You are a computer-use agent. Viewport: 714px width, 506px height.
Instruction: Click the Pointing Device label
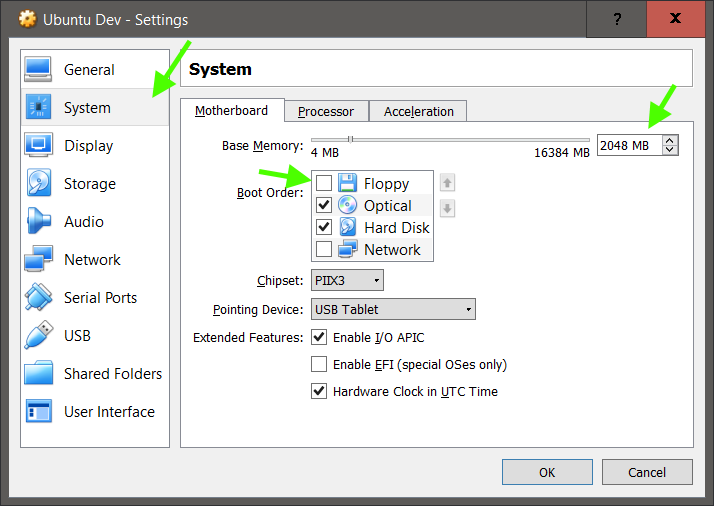pyautogui.click(x=258, y=310)
